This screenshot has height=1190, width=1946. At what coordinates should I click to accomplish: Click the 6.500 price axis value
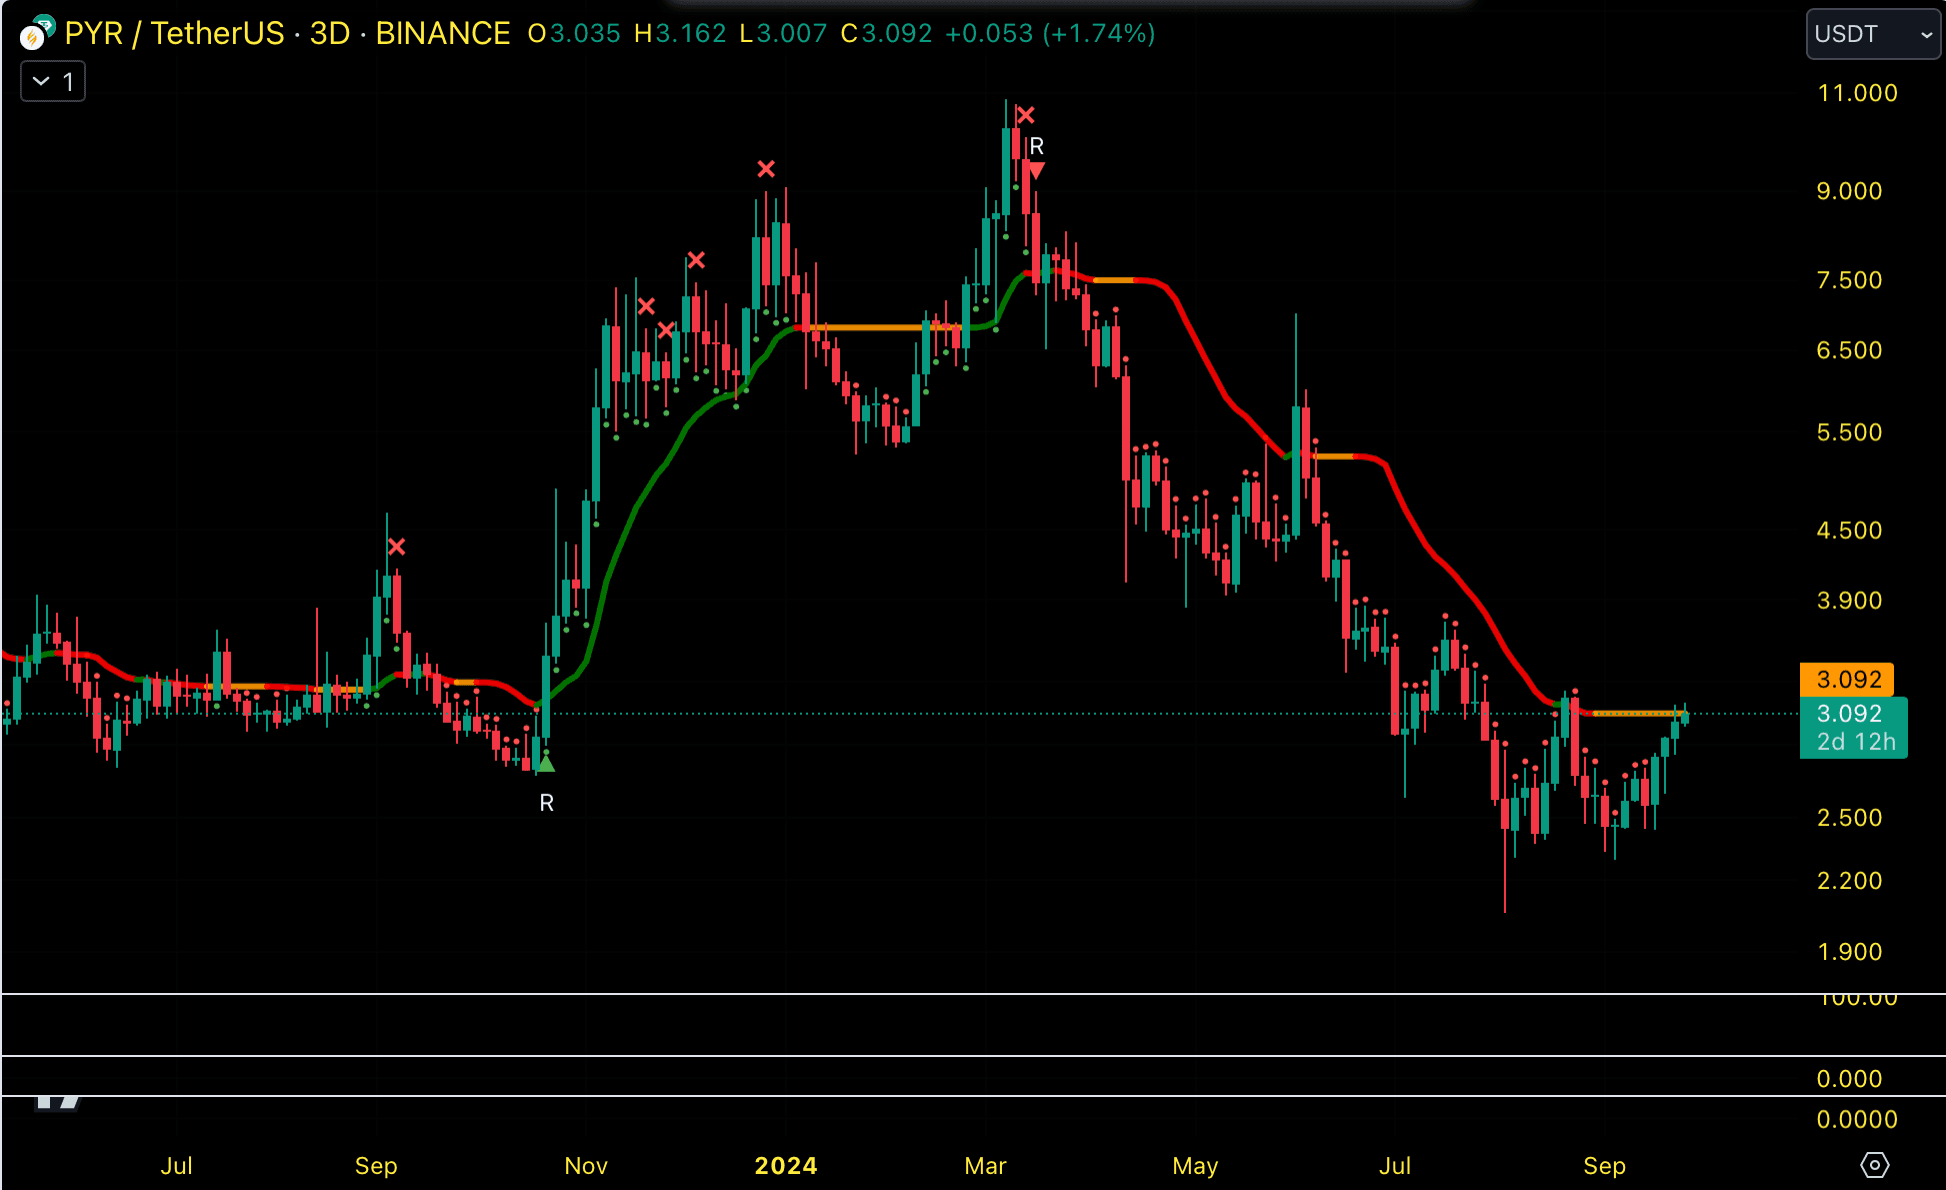coord(1849,350)
